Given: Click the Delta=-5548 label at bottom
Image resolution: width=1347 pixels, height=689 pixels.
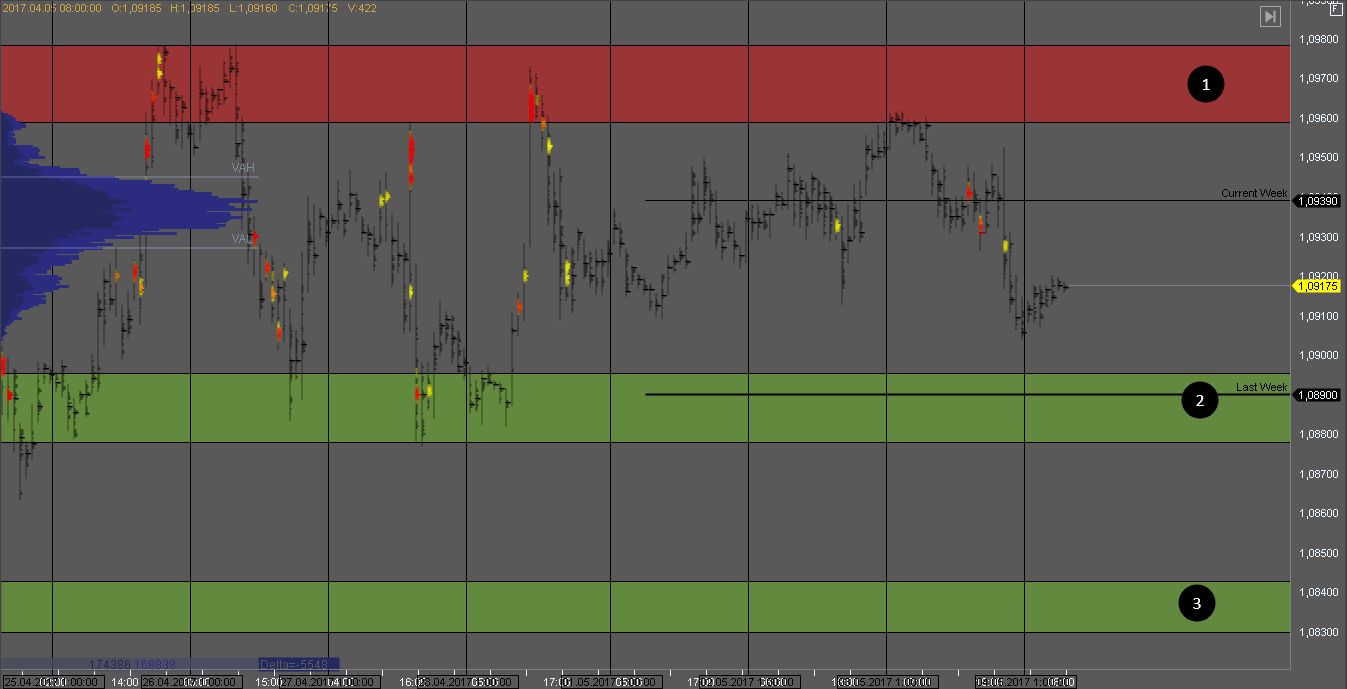Looking at the screenshot, I should (x=298, y=664).
